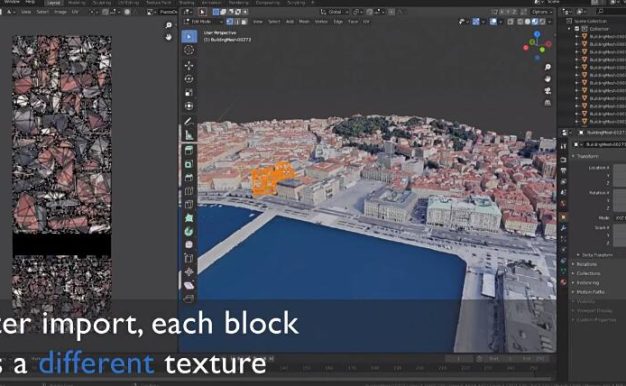Enable face select mode
This screenshot has height=386, width=626.
tap(244, 22)
